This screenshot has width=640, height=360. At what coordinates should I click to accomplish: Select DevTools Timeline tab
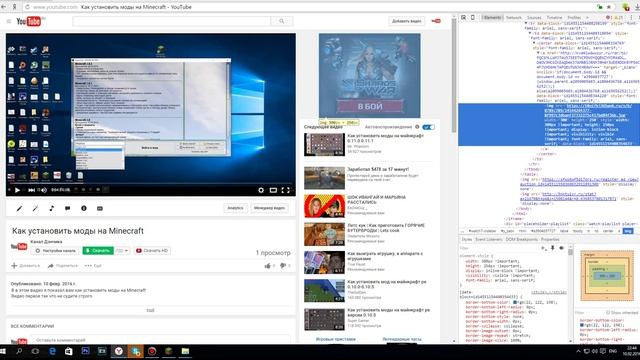click(x=554, y=18)
